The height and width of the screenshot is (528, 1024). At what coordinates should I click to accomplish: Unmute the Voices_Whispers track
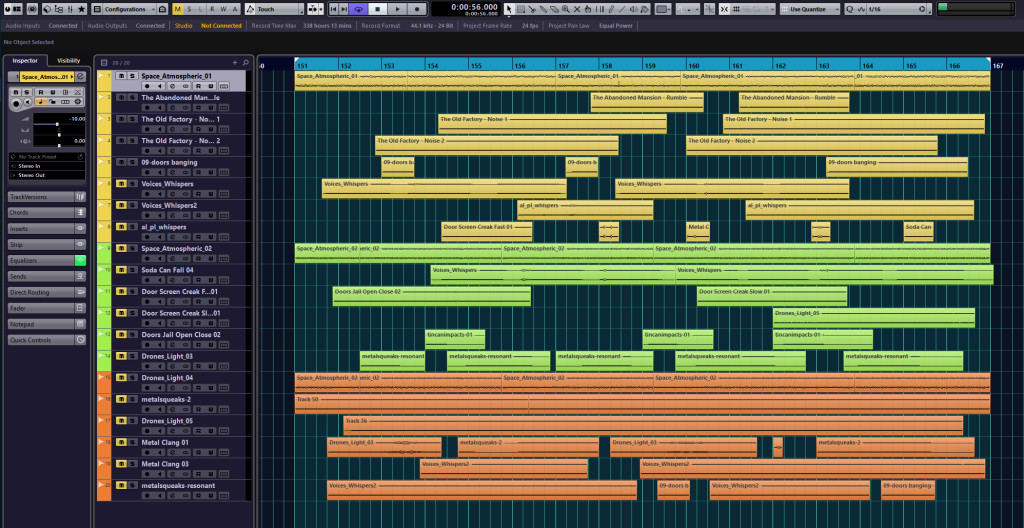point(121,184)
